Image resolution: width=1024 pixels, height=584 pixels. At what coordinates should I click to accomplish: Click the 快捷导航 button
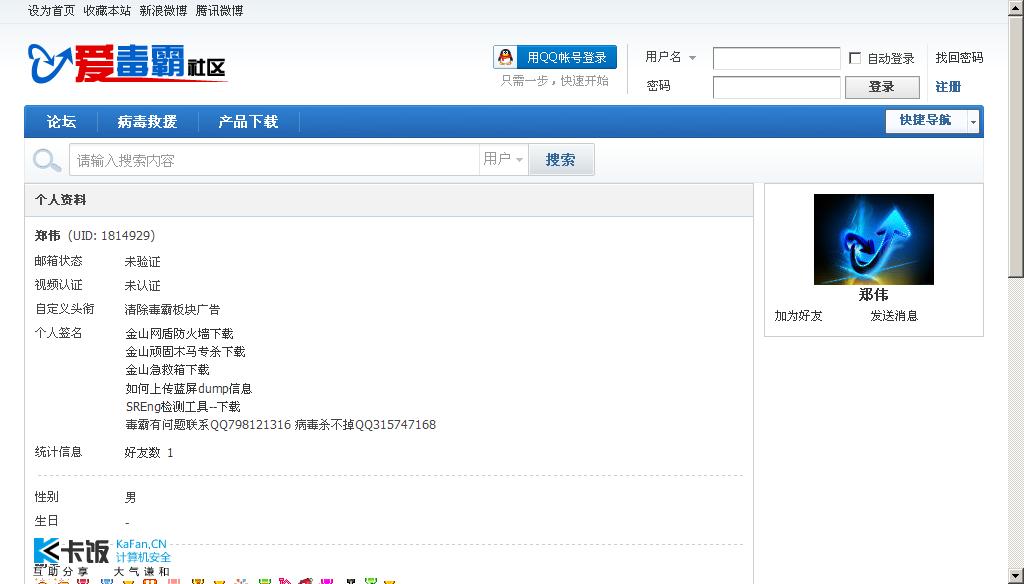click(x=925, y=121)
